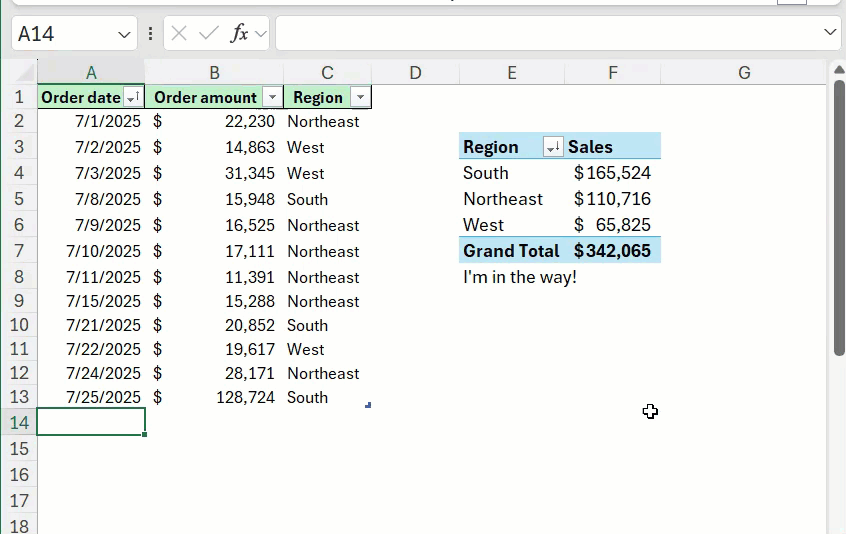Click the pivot West row label
The height and width of the screenshot is (534, 846).
512,224
